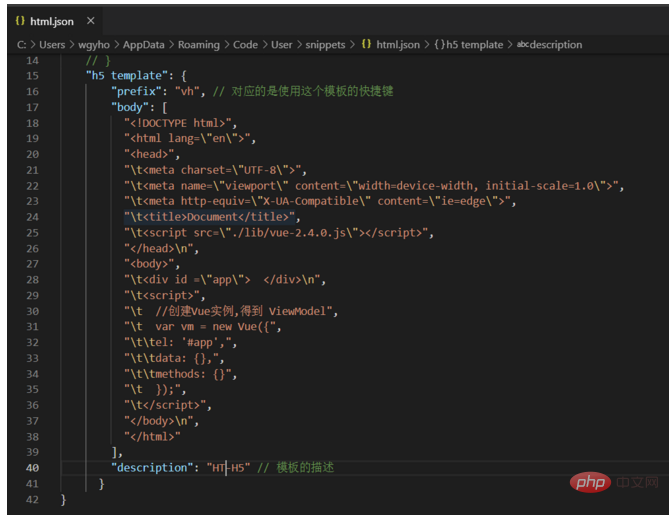The height and width of the screenshot is (515, 669).
Task: Click the <!DOCTYPE html> string
Action: pos(178,123)
